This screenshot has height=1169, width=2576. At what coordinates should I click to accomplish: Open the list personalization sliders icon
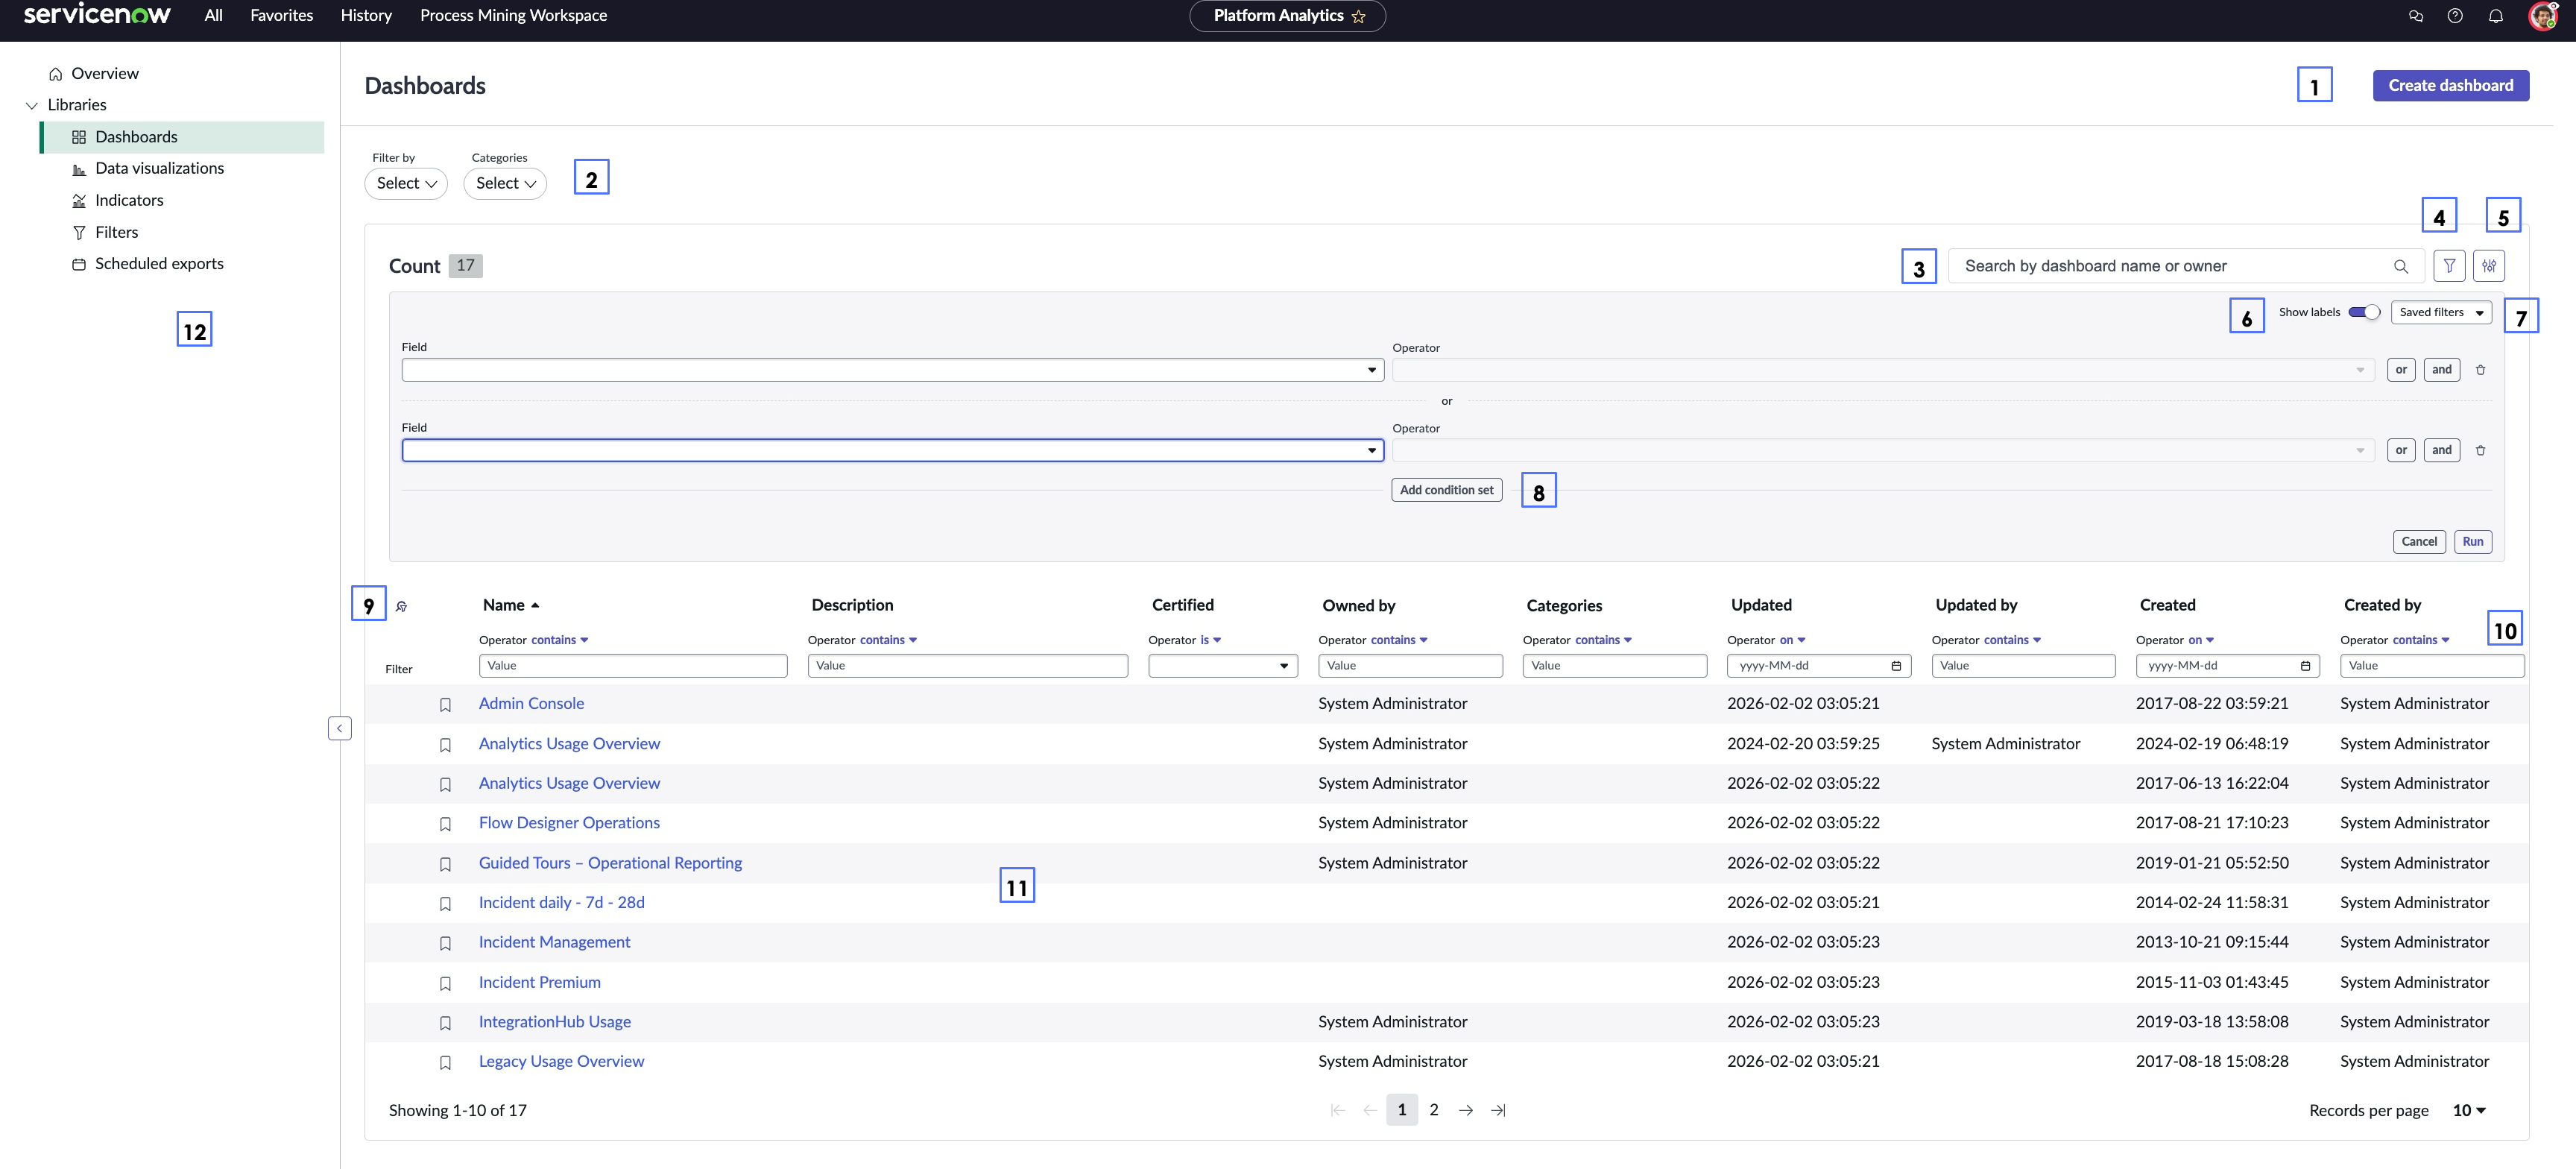[2489, 266]
